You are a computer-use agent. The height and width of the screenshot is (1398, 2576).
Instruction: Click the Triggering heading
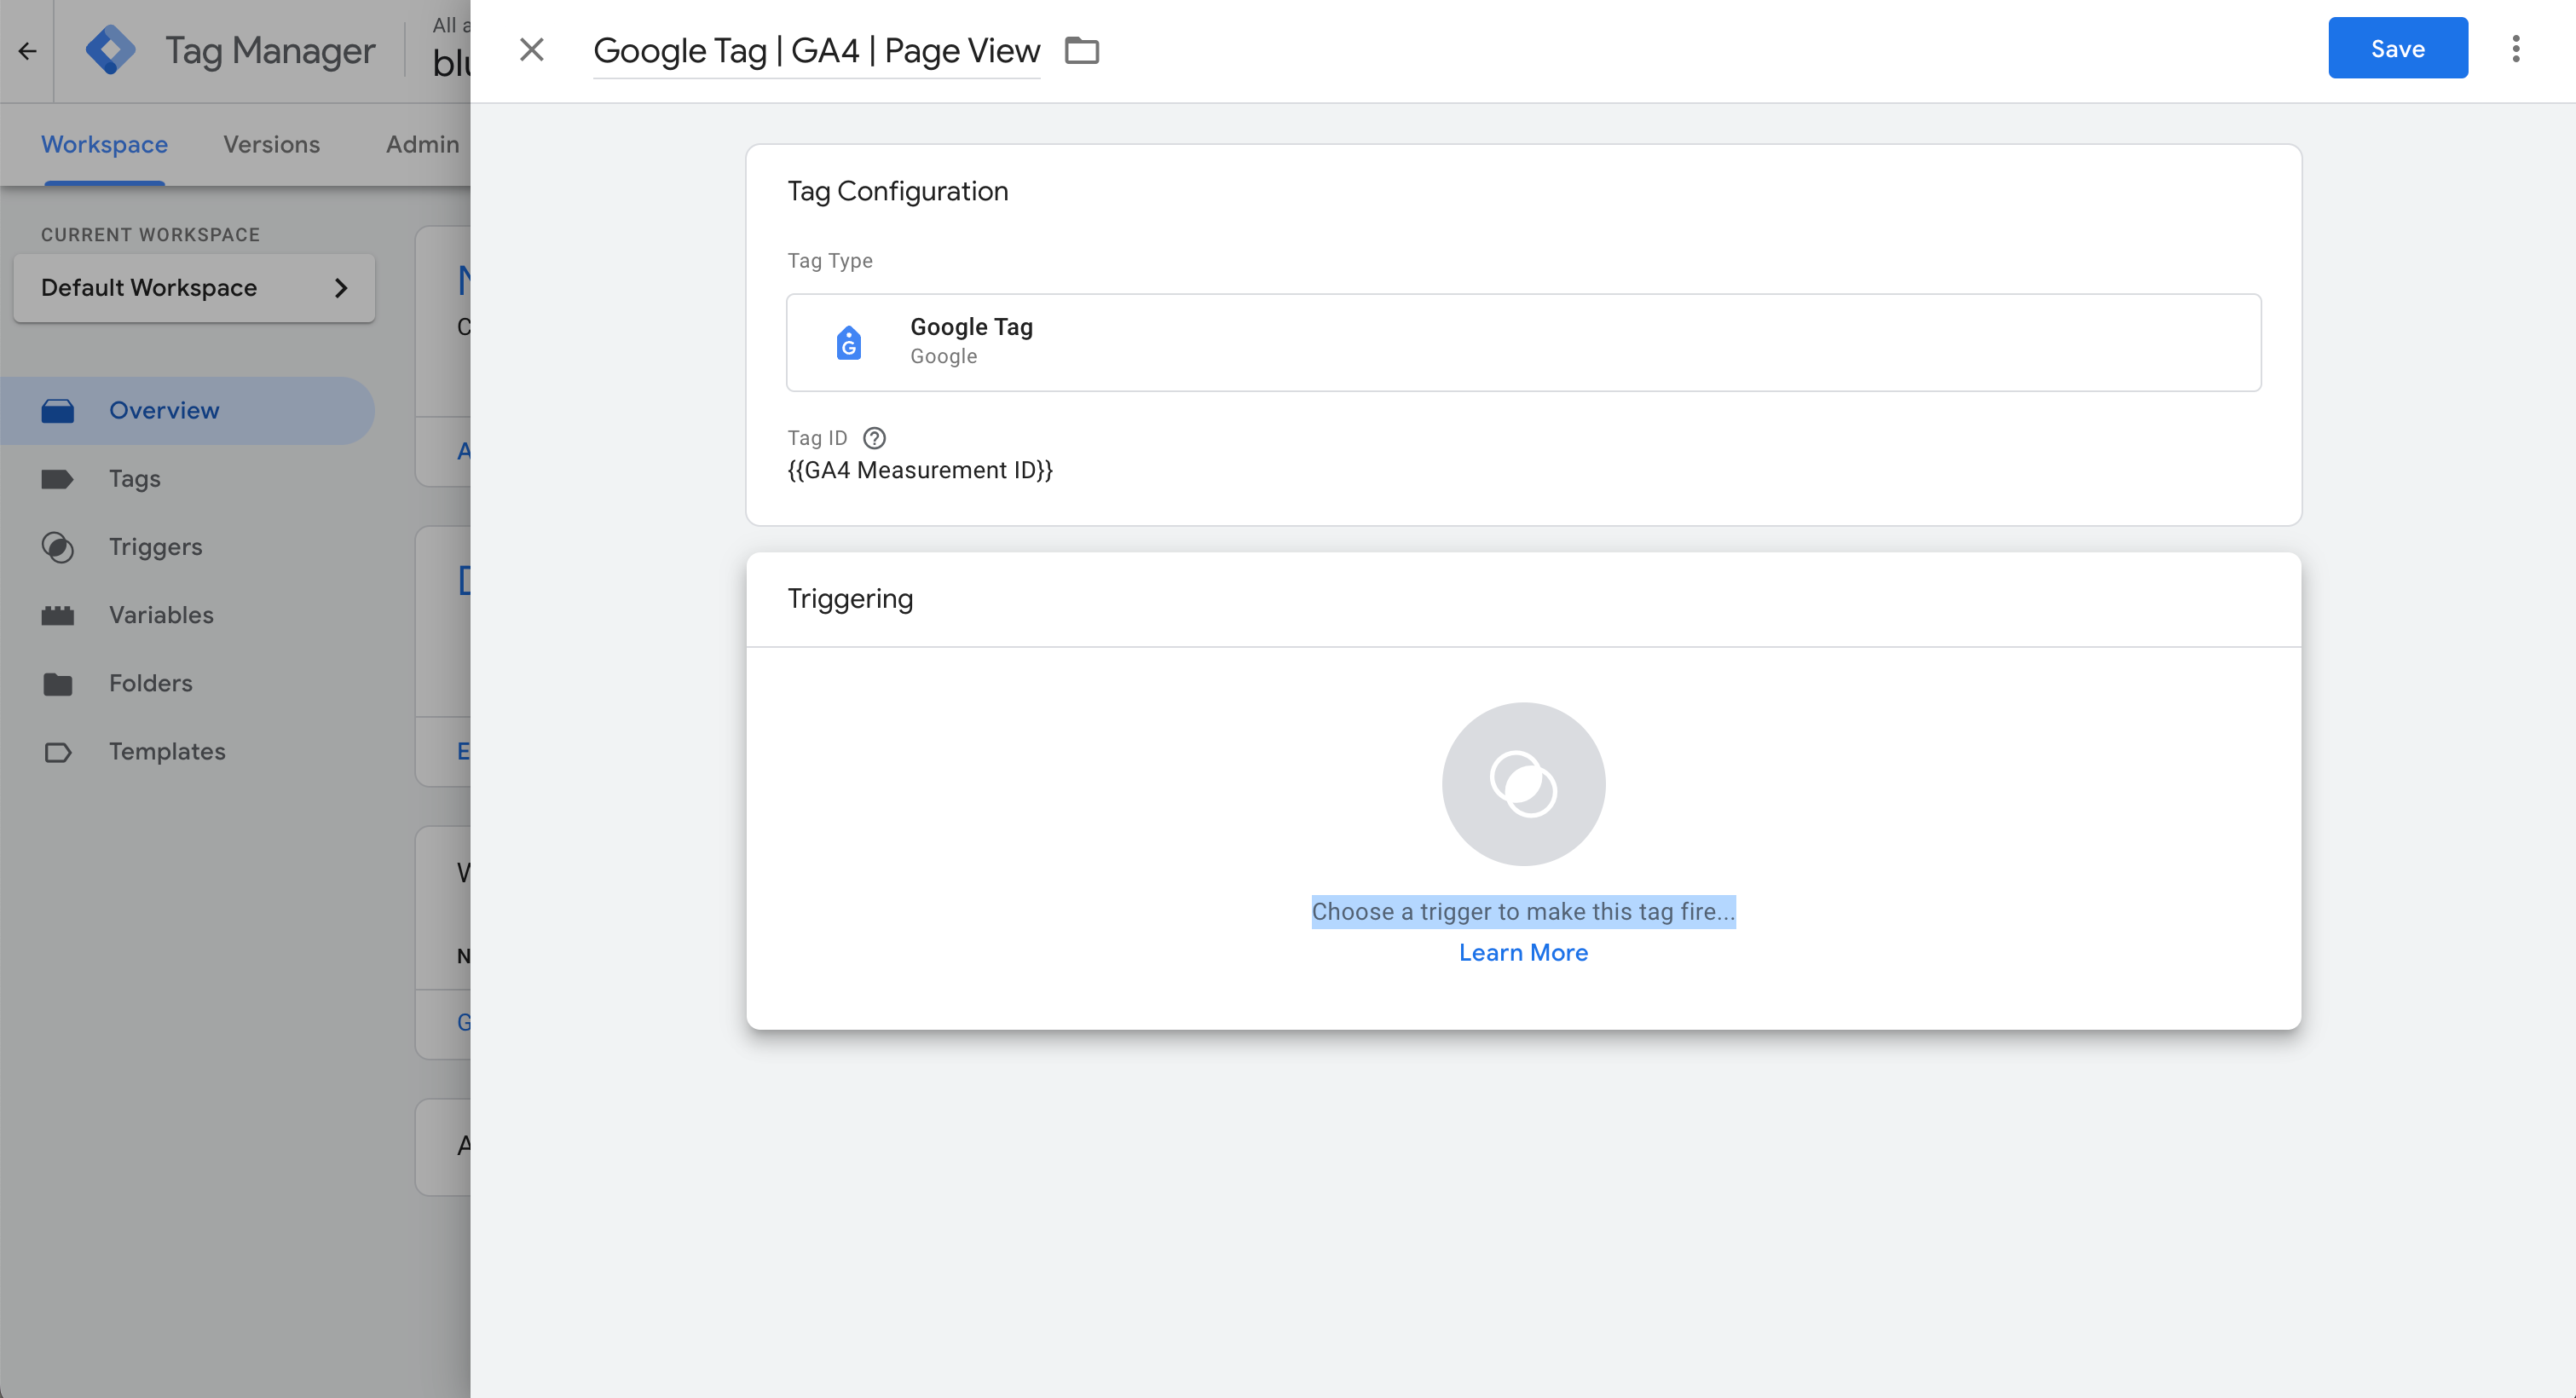[850, 598]
